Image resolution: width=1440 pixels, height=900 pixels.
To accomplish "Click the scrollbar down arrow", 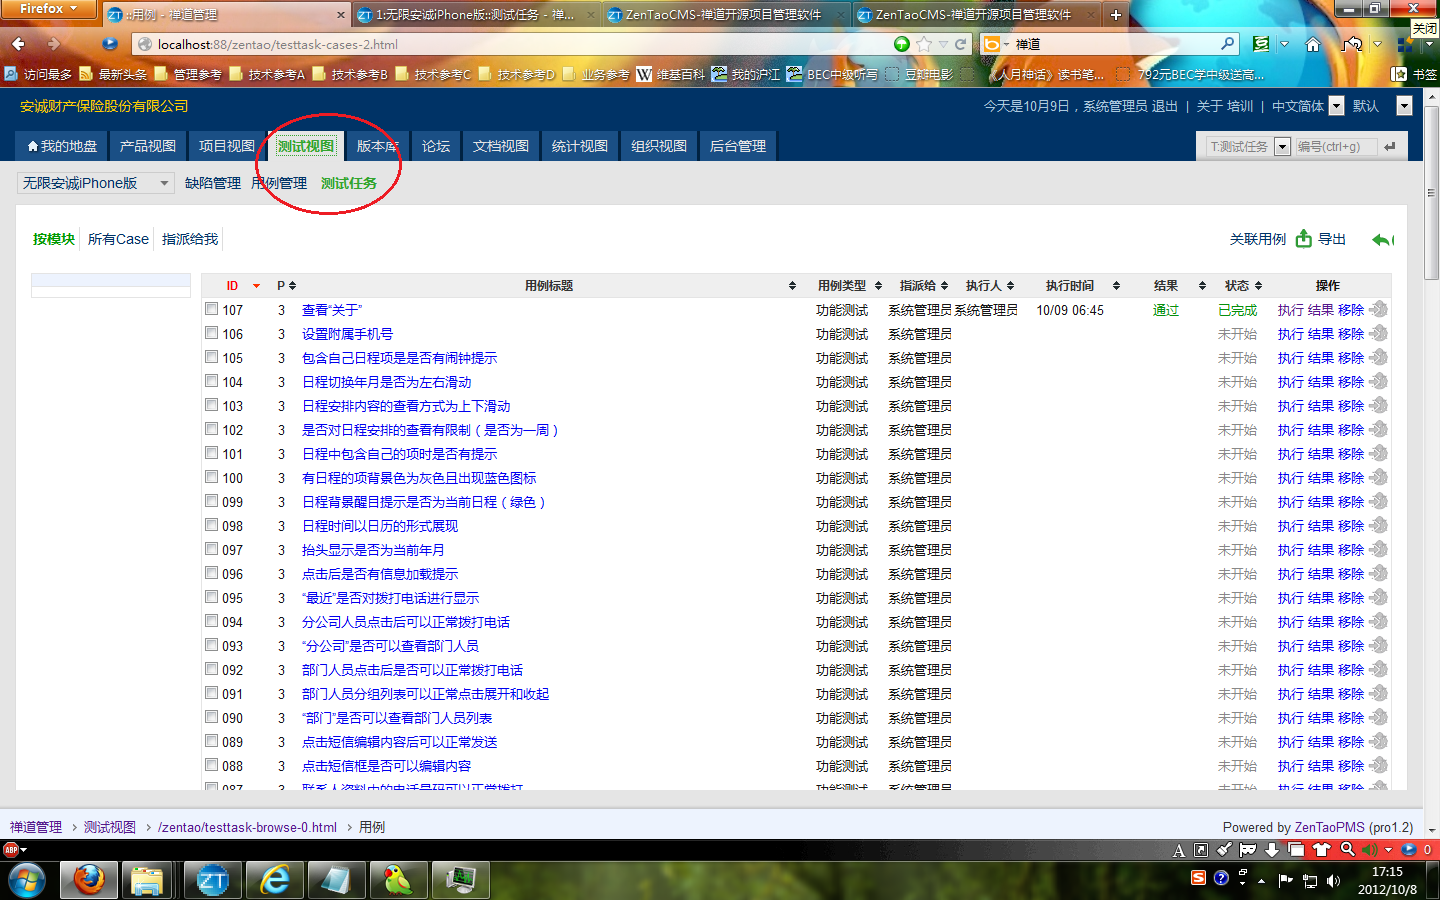I will pos(1431,830).
